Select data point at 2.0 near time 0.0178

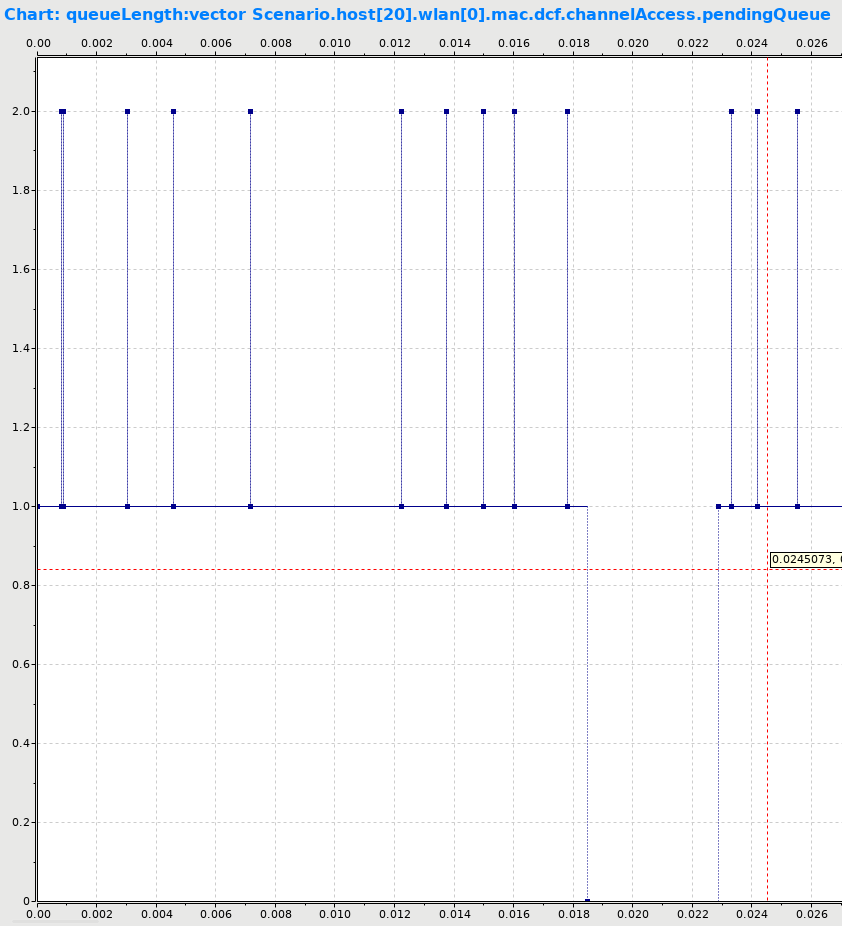coord(567,112)
